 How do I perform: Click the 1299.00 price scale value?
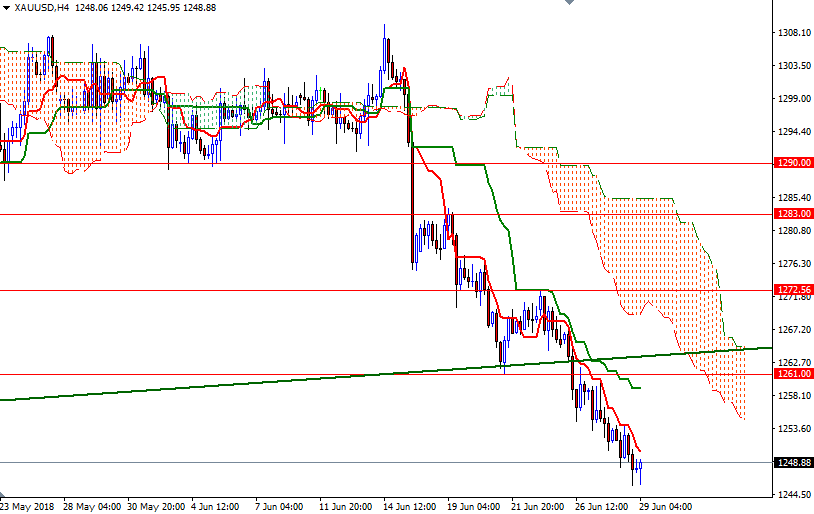pos(794,99)
